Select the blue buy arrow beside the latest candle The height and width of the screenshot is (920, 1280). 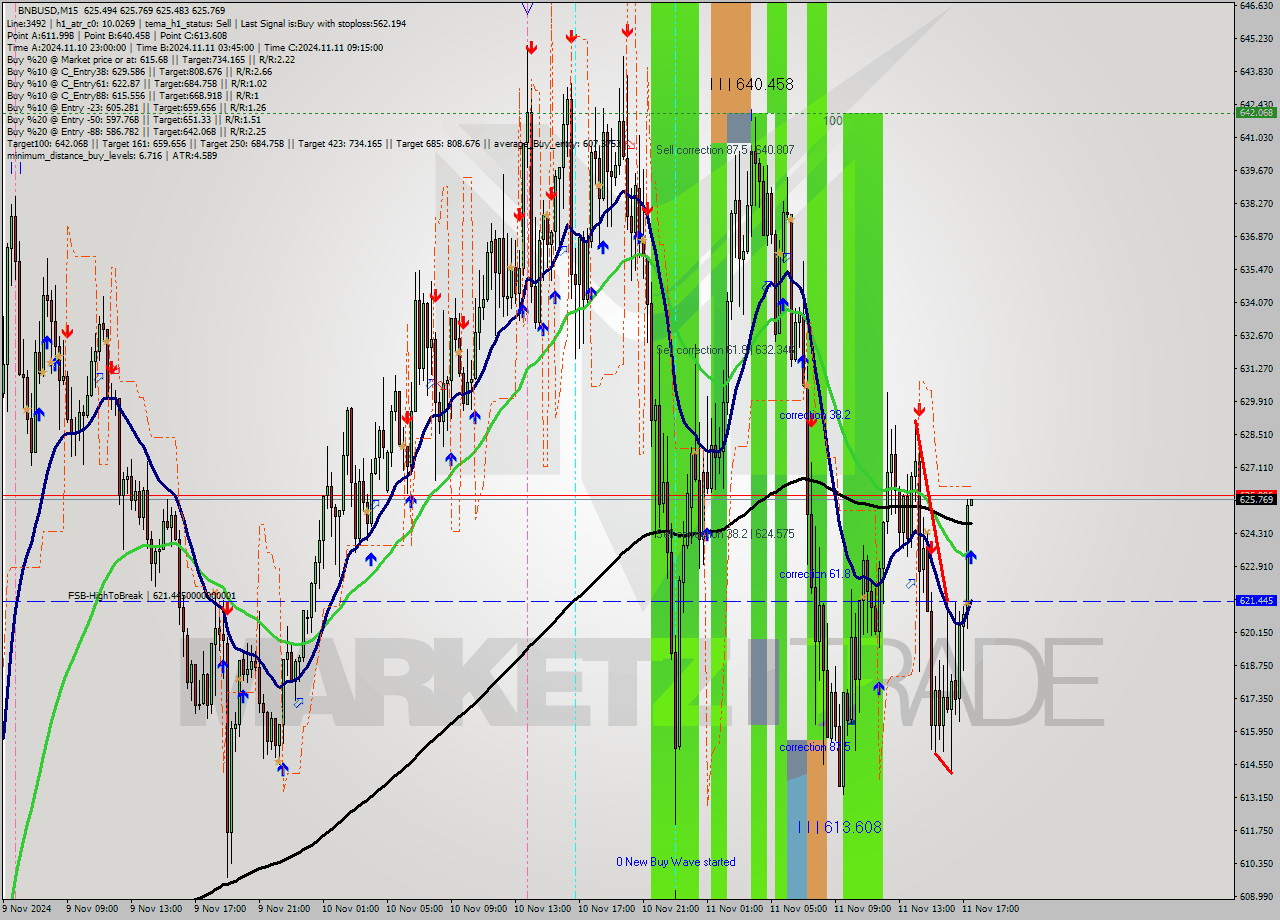pos(971,557)
